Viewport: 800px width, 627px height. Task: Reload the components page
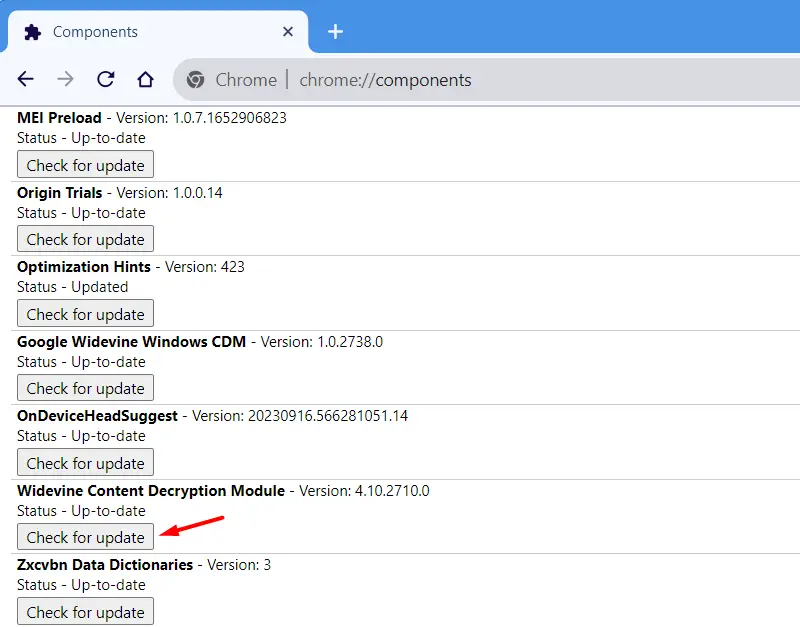click(105, 80)
